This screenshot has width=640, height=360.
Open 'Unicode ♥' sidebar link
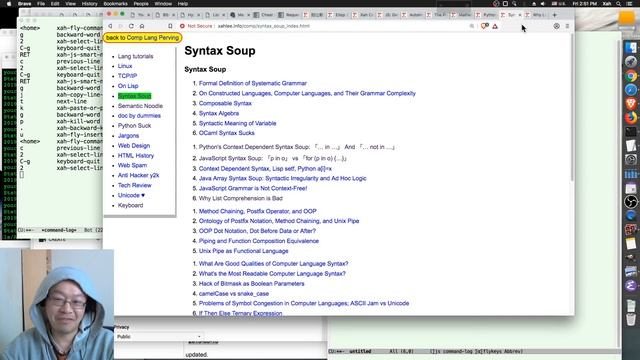[131, 196]
